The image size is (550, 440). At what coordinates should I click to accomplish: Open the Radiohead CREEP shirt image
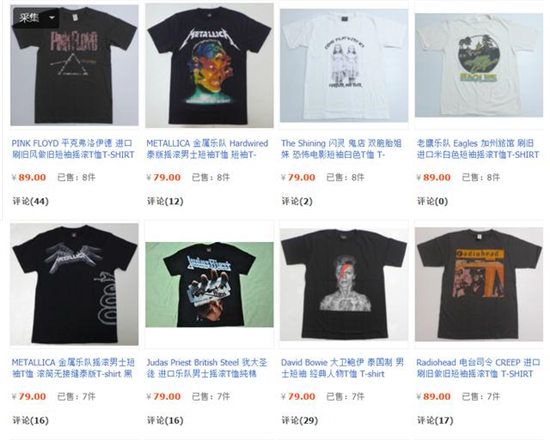pyautogui.click(x=479, y=285)
